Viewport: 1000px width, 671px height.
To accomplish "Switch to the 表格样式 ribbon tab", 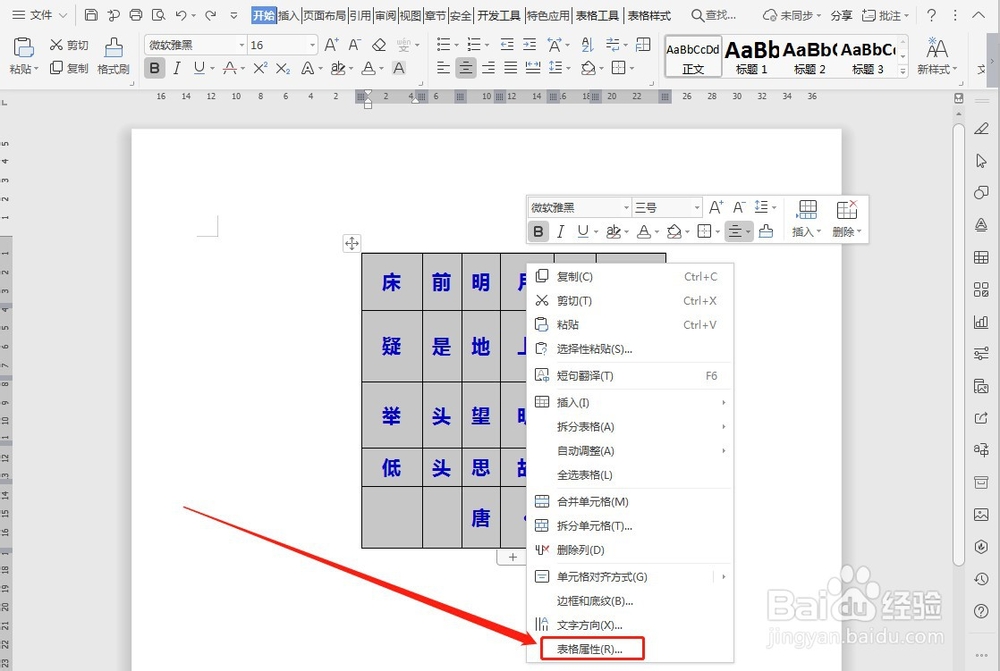I will [649, 15].
